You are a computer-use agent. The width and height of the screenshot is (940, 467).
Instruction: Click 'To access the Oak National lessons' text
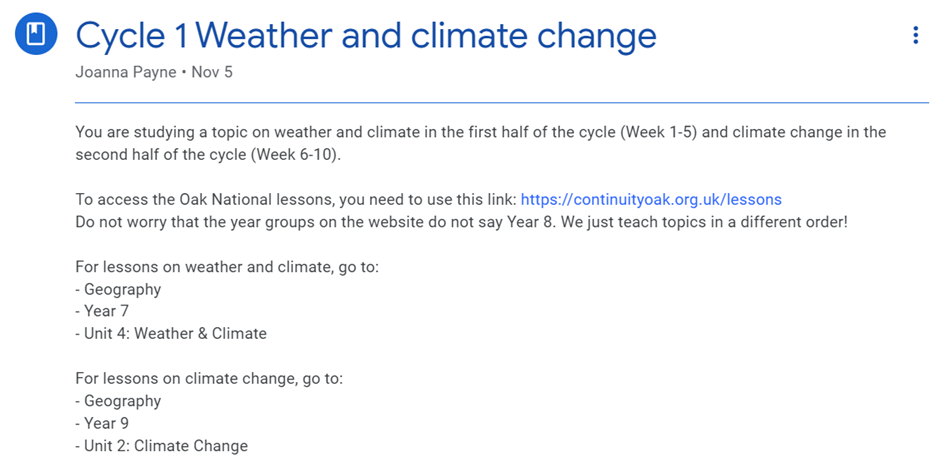[296, 200]
